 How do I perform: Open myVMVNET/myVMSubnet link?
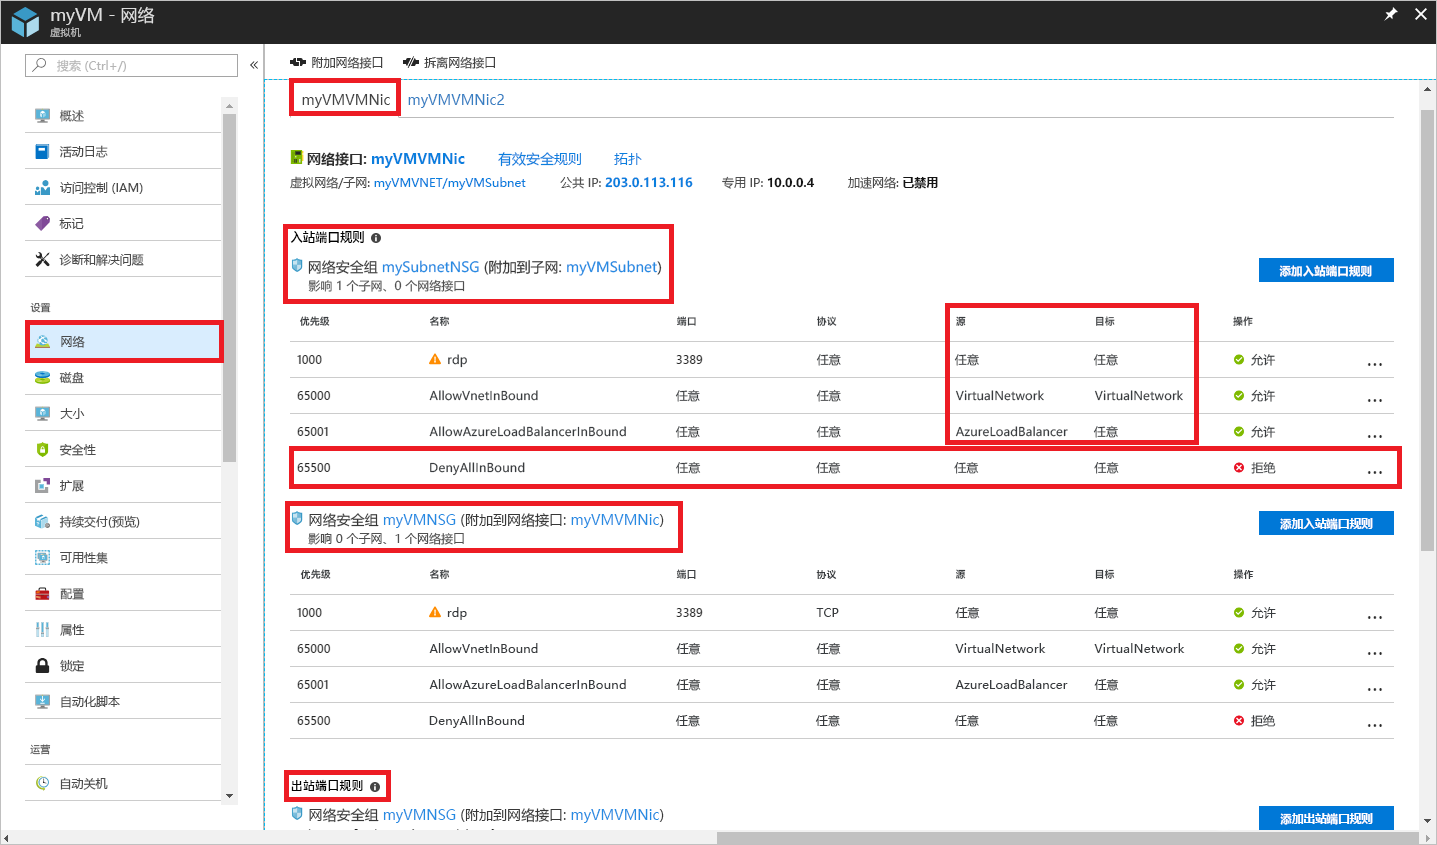tap(450, 183)
